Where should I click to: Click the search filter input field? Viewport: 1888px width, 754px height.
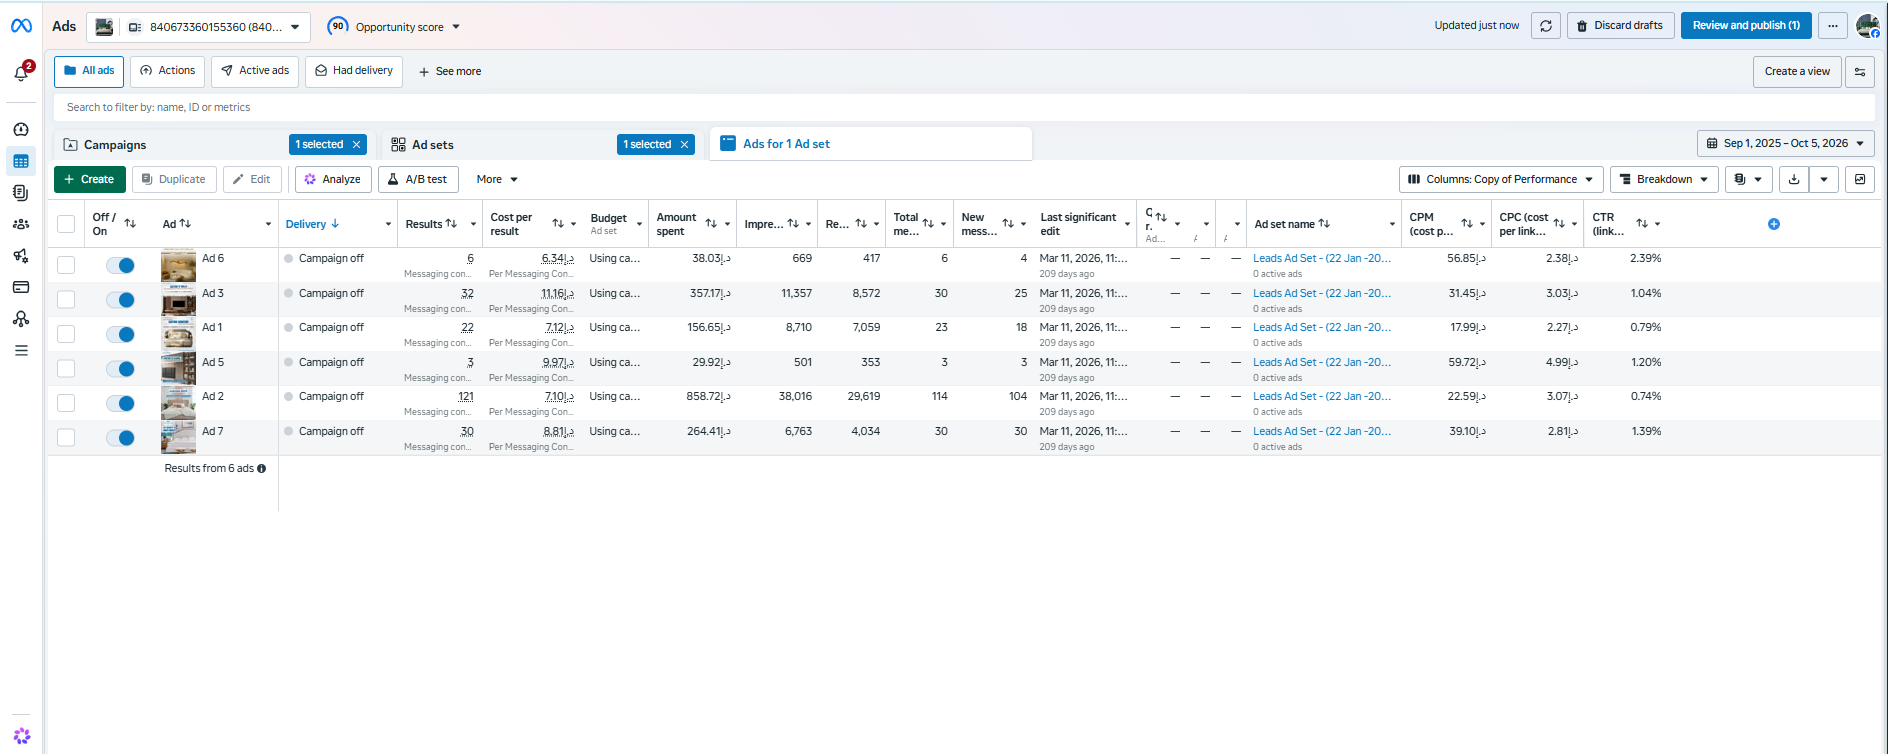point(964,108)
